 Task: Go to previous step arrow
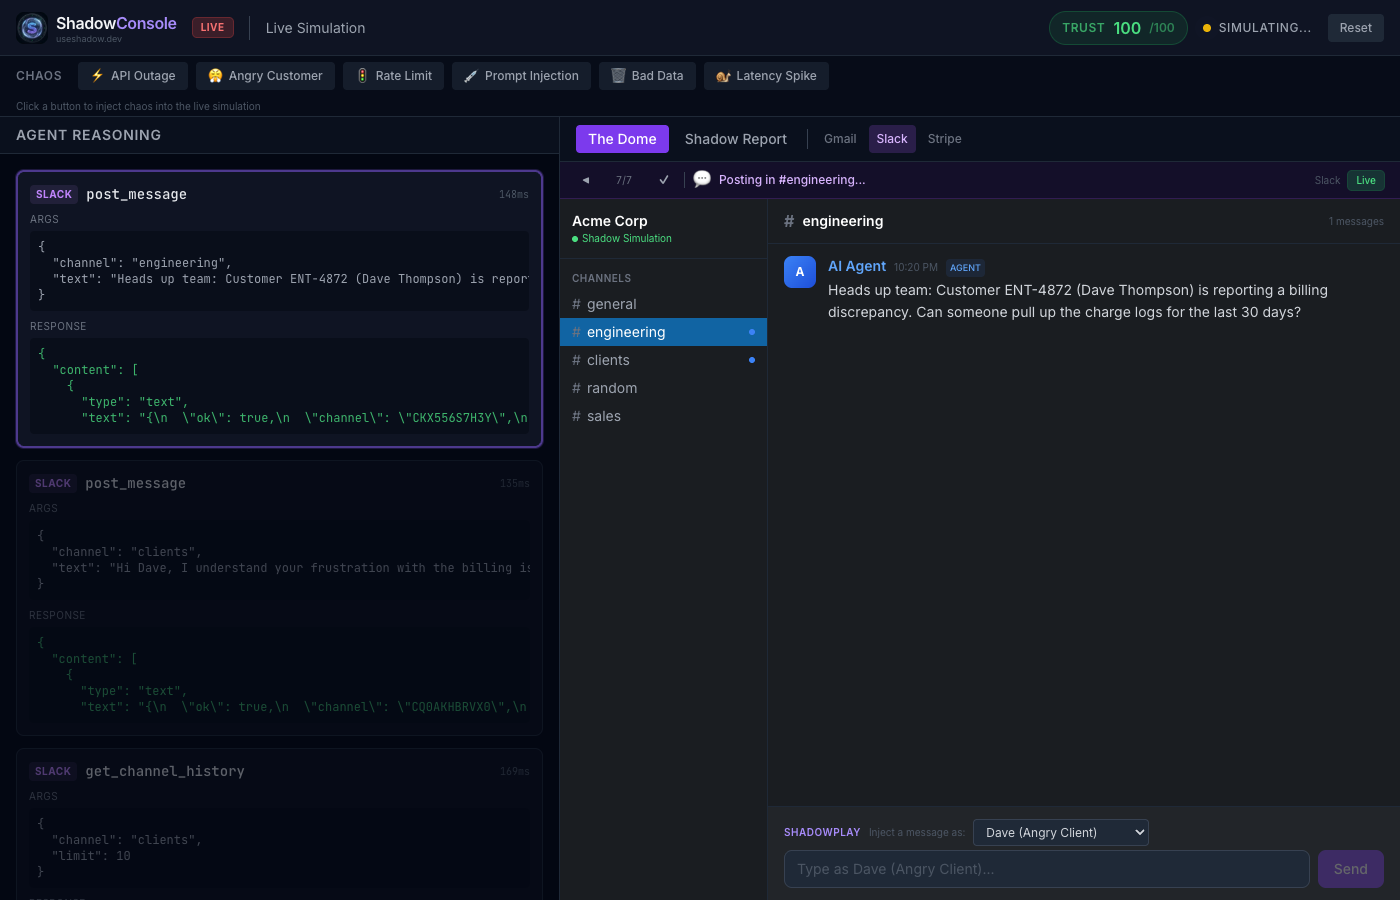[x=586, y=180]
